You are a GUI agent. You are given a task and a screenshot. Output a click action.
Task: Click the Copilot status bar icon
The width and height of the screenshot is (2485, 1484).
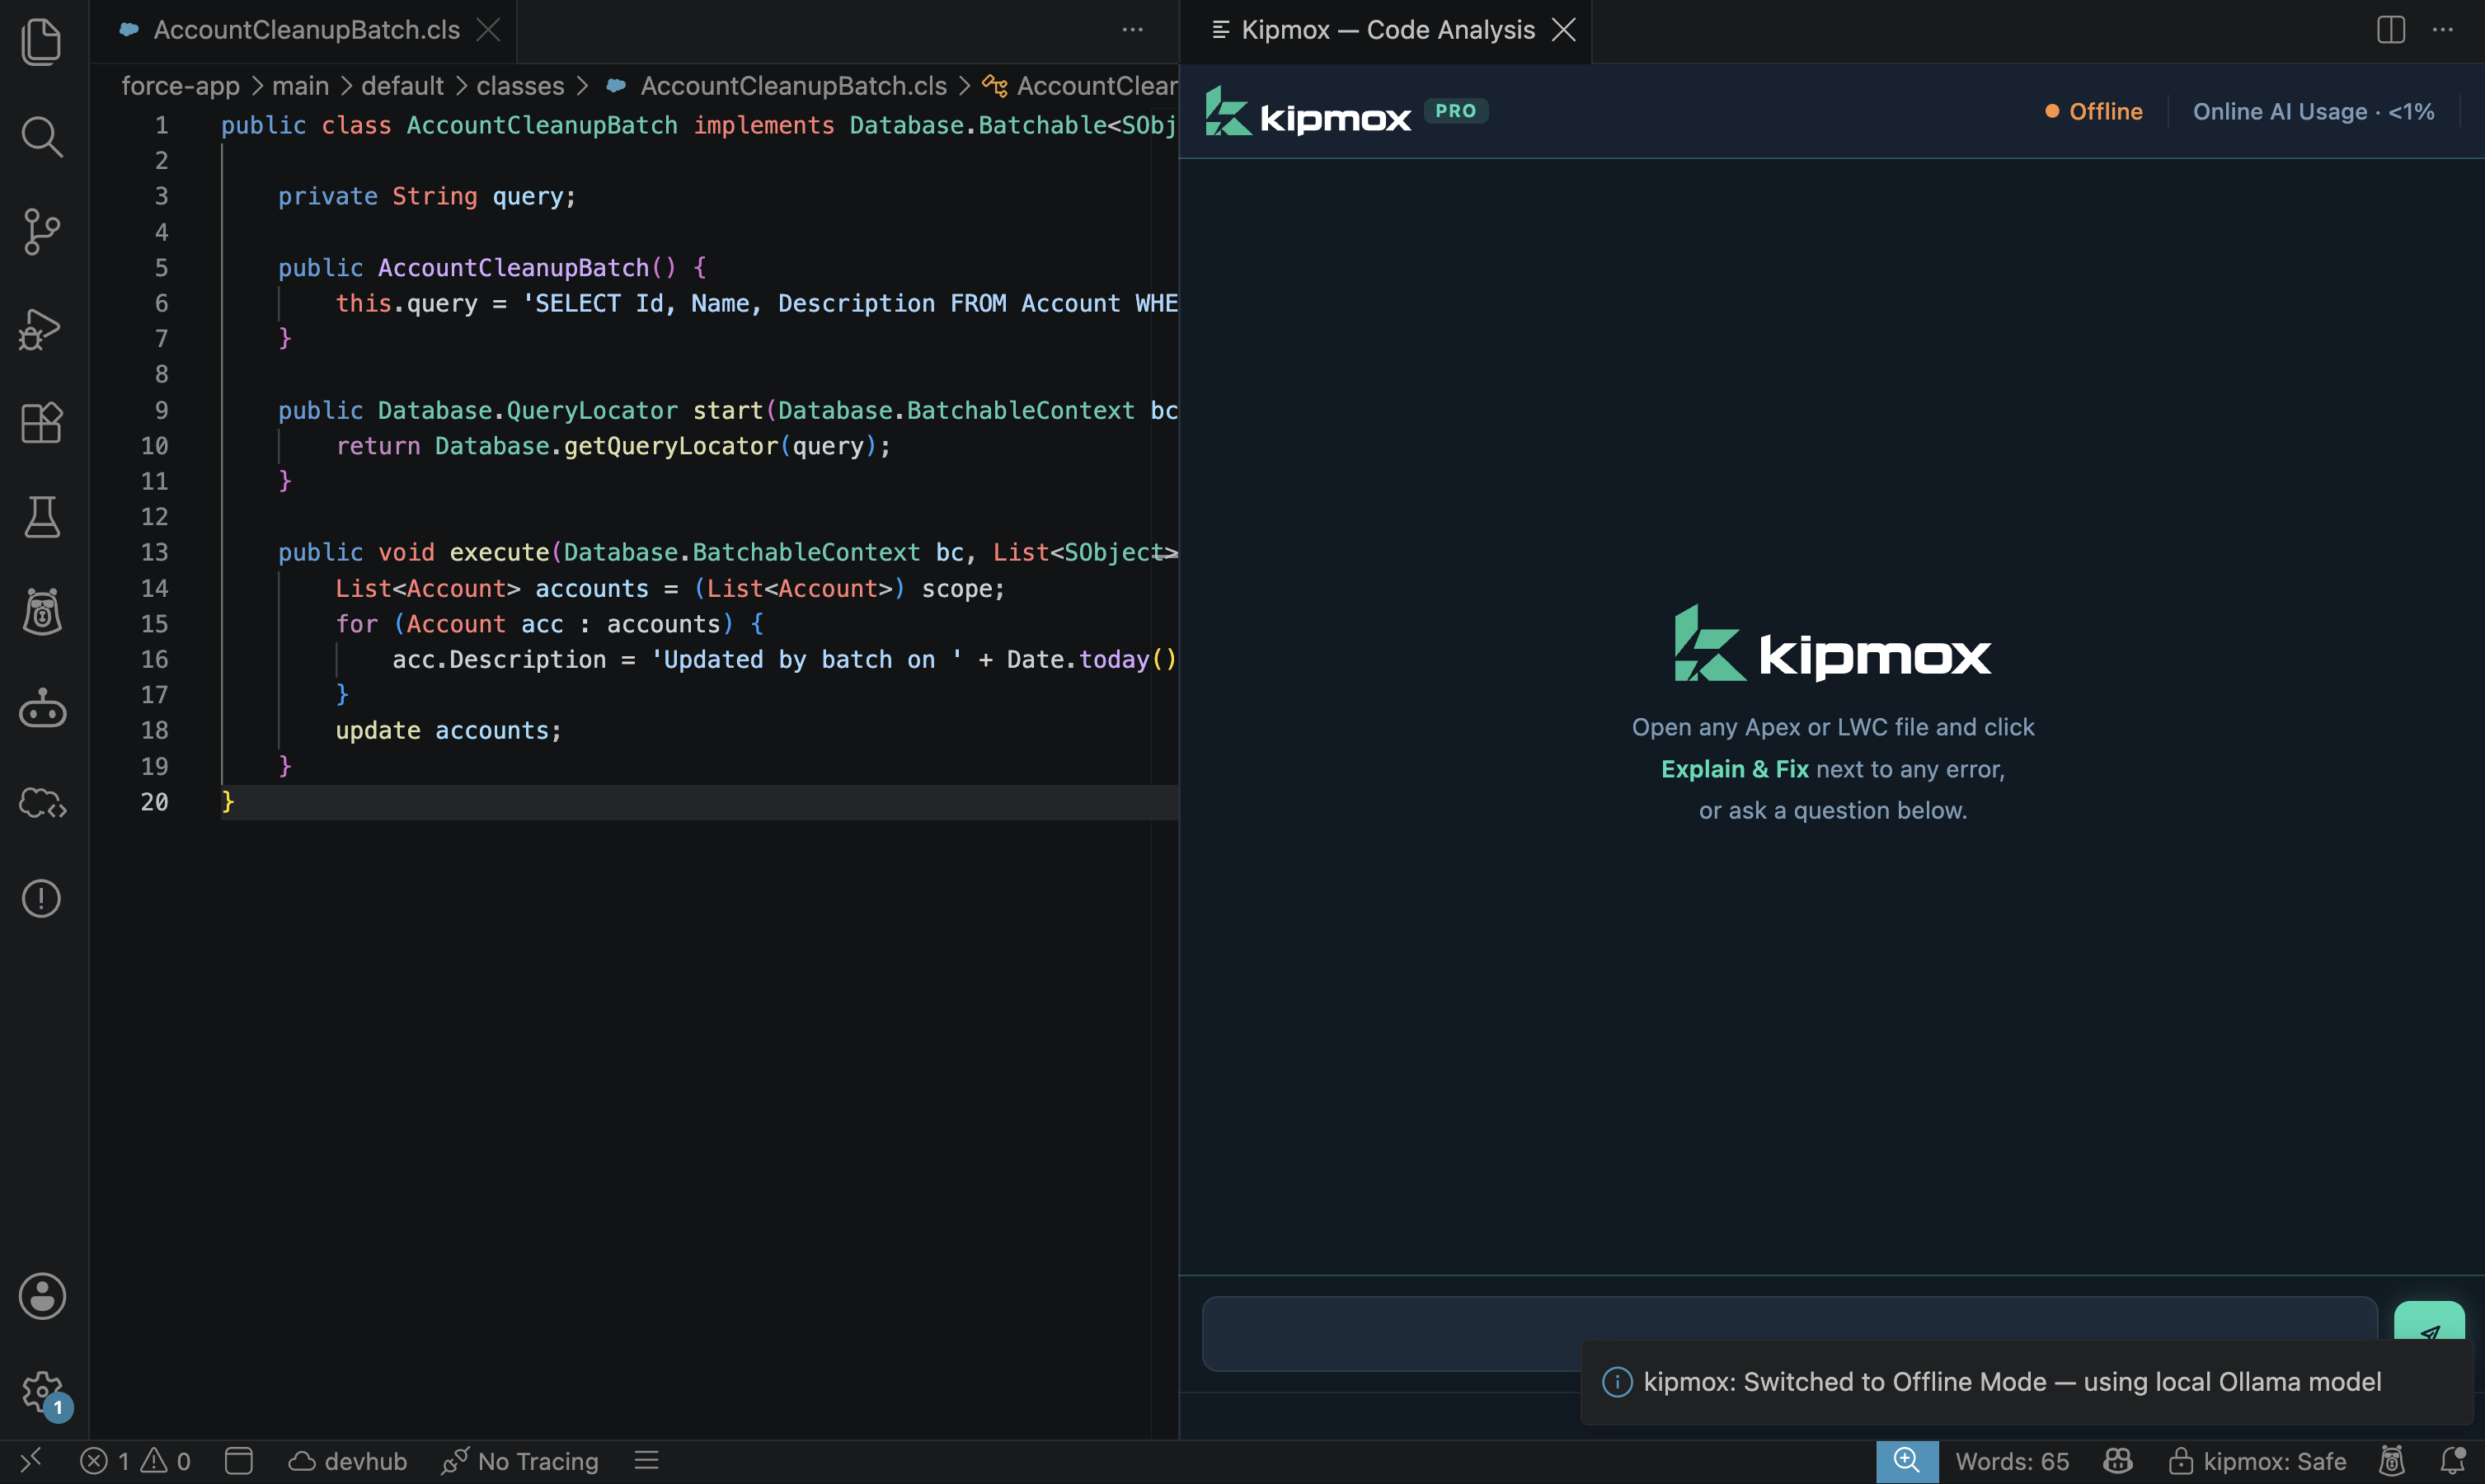[2118, 1461]
